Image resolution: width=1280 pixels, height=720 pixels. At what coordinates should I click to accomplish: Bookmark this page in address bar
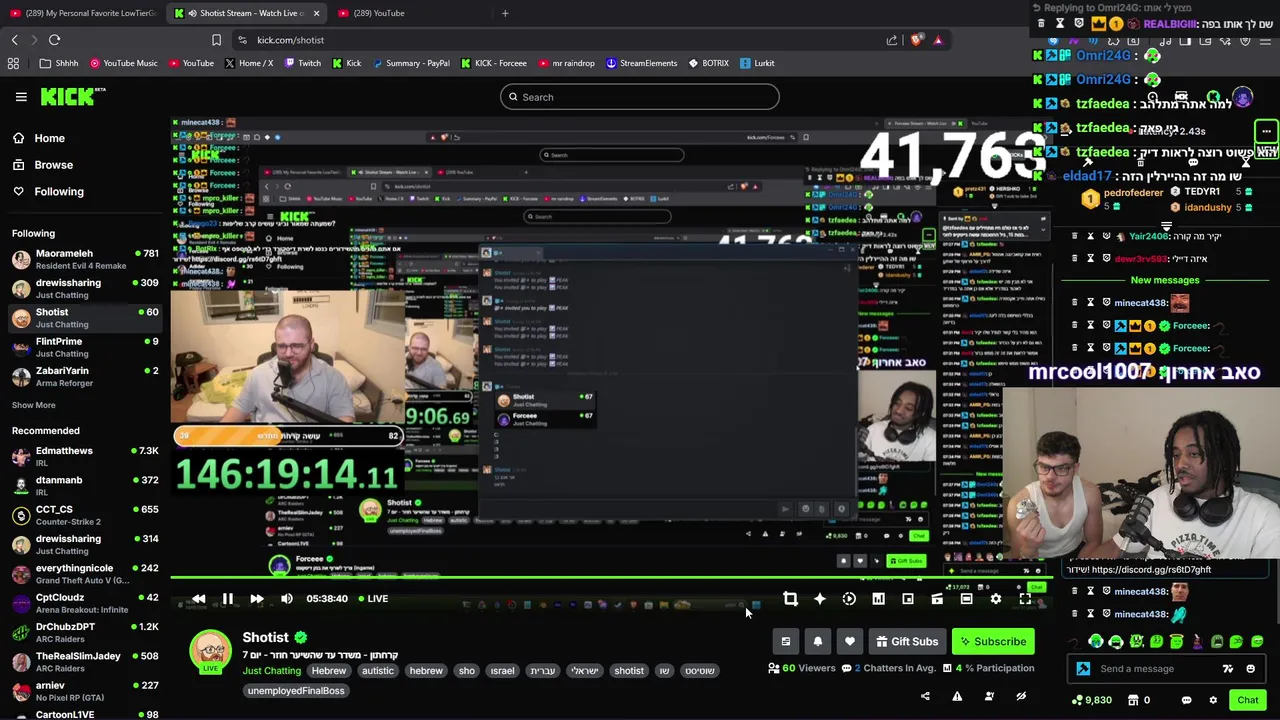click(x=216, y=40)
